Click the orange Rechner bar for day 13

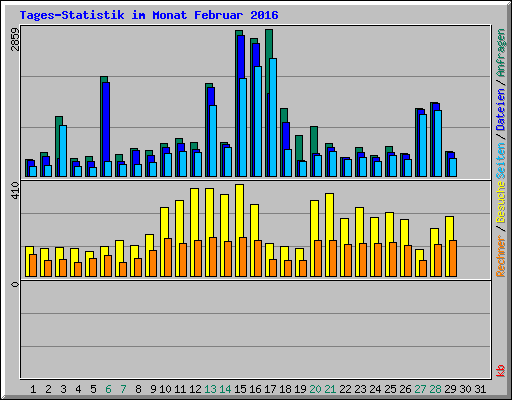pyautogui.click(x=213, y=257)
